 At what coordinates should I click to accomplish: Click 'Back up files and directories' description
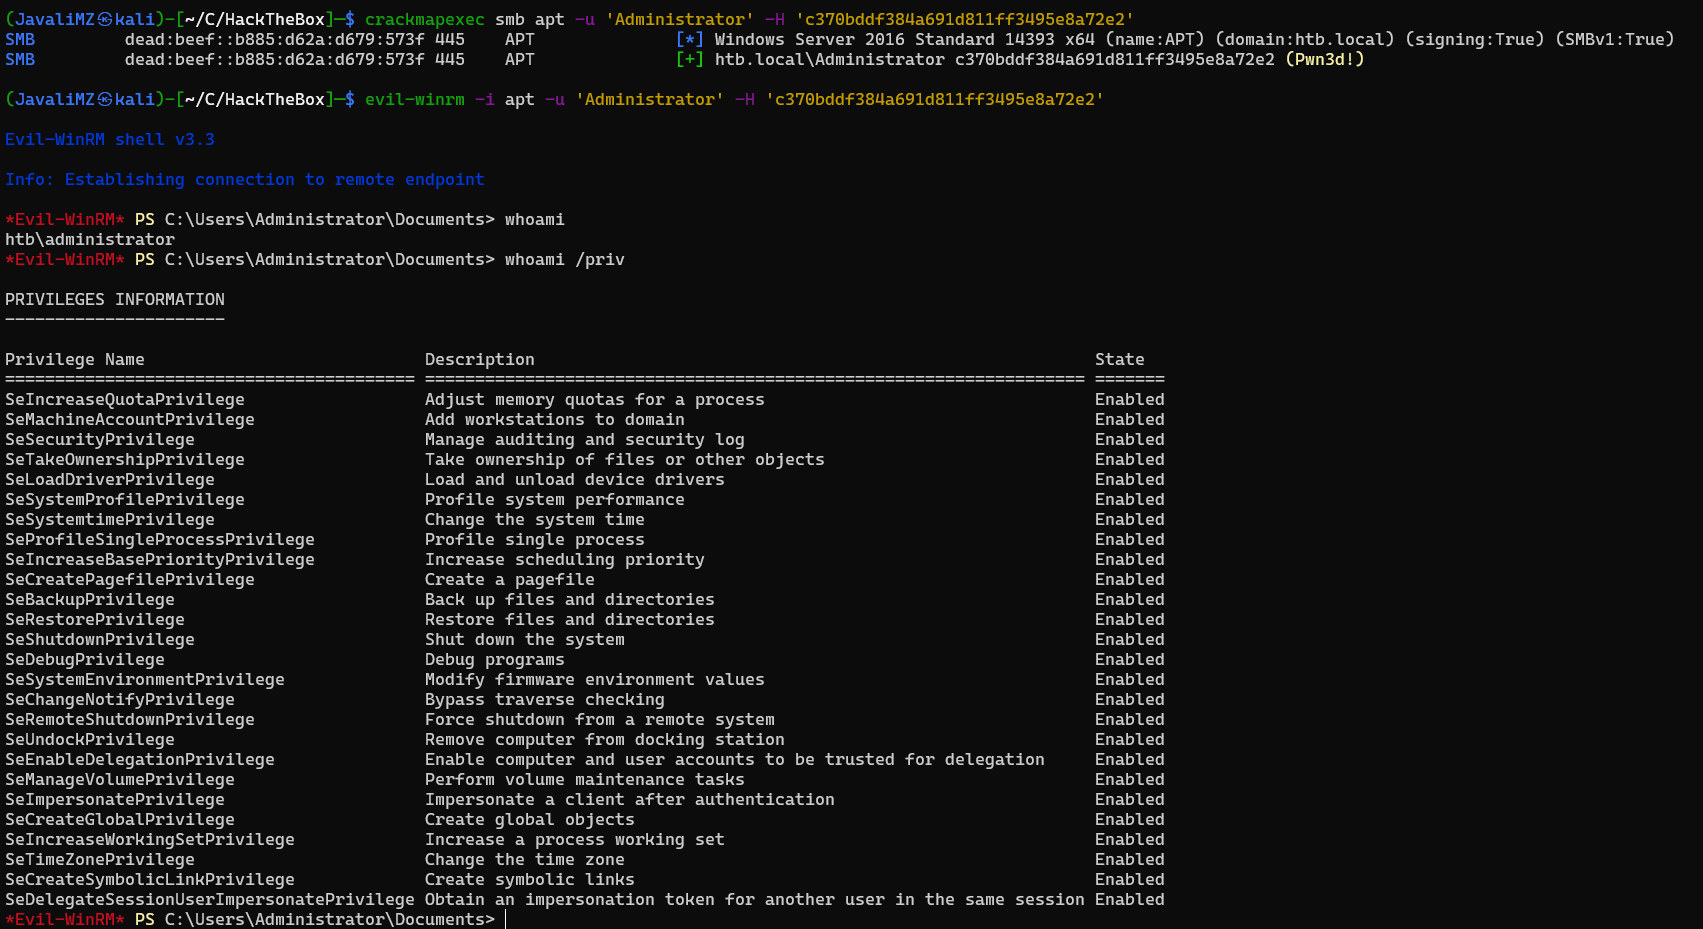[570, 599]
